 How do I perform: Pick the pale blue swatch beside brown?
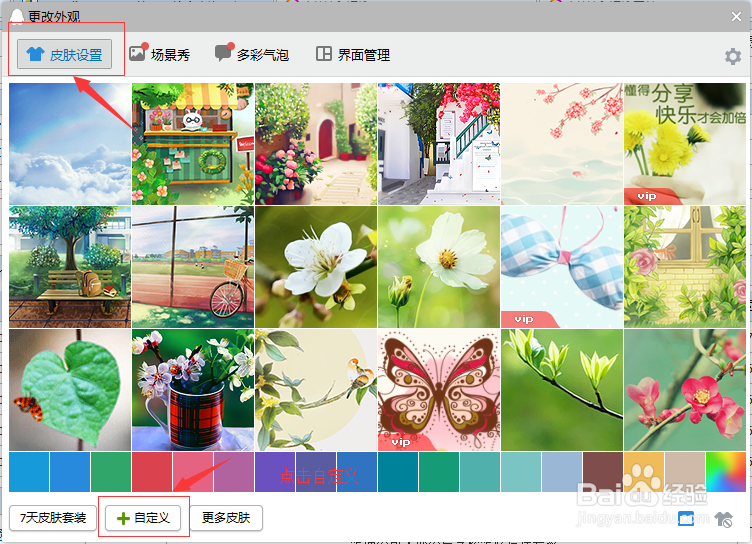[562, 472]
